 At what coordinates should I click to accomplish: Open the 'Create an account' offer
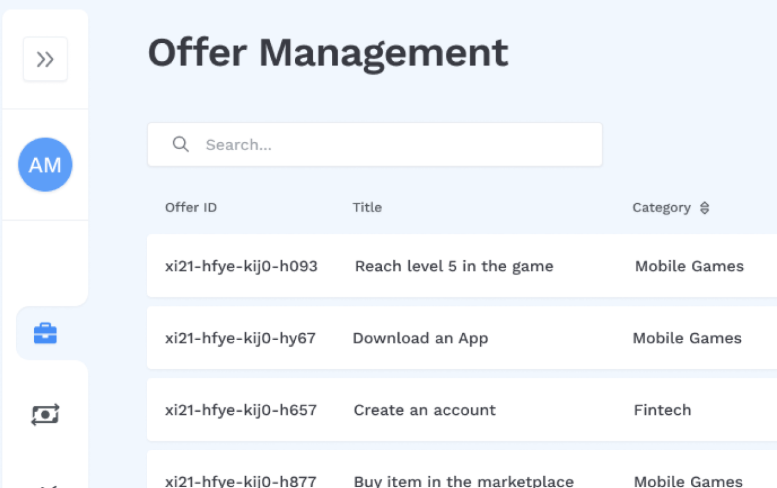coord(425,410)
